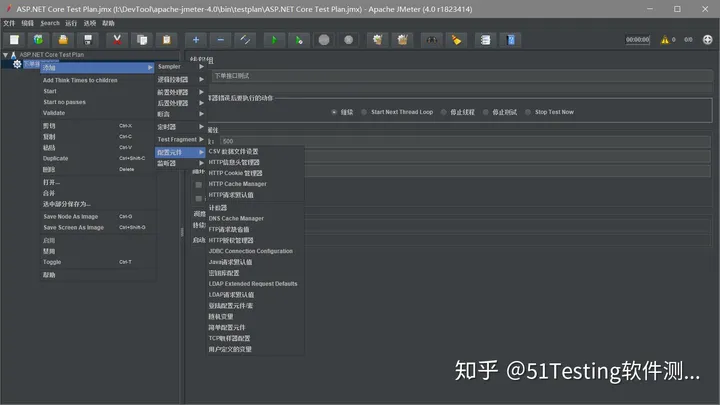720x405 pixels.
Task: Click the Toggle enable/disable toolbar icon
Action: (x=245, y=40)
